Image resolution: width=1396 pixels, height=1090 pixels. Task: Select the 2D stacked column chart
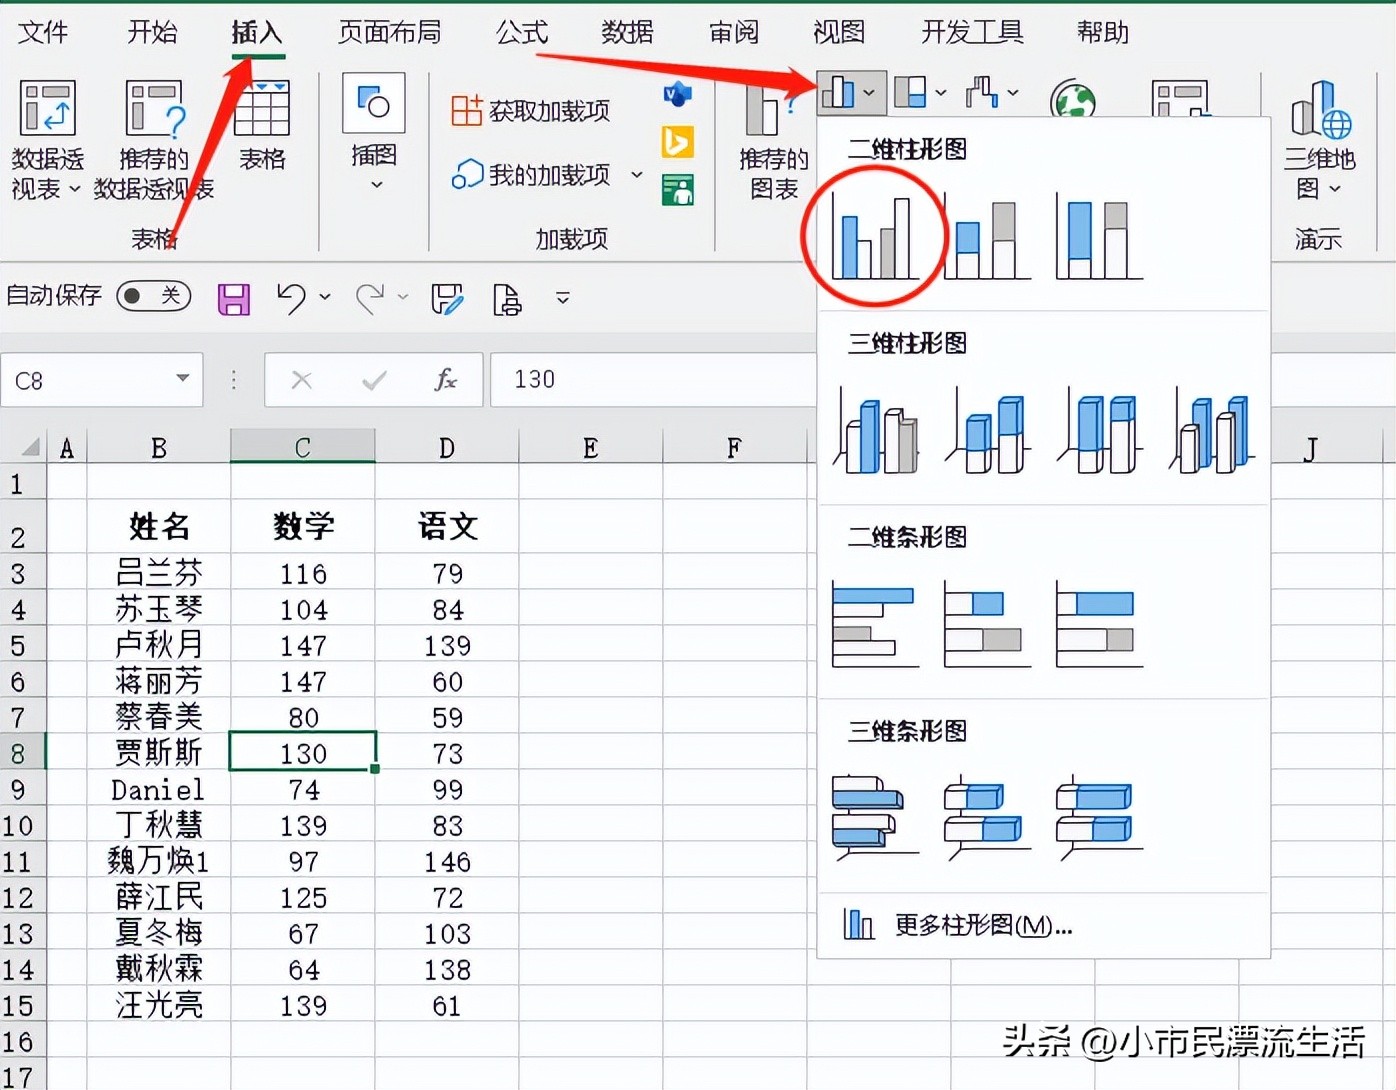click(x=987, y=238)
